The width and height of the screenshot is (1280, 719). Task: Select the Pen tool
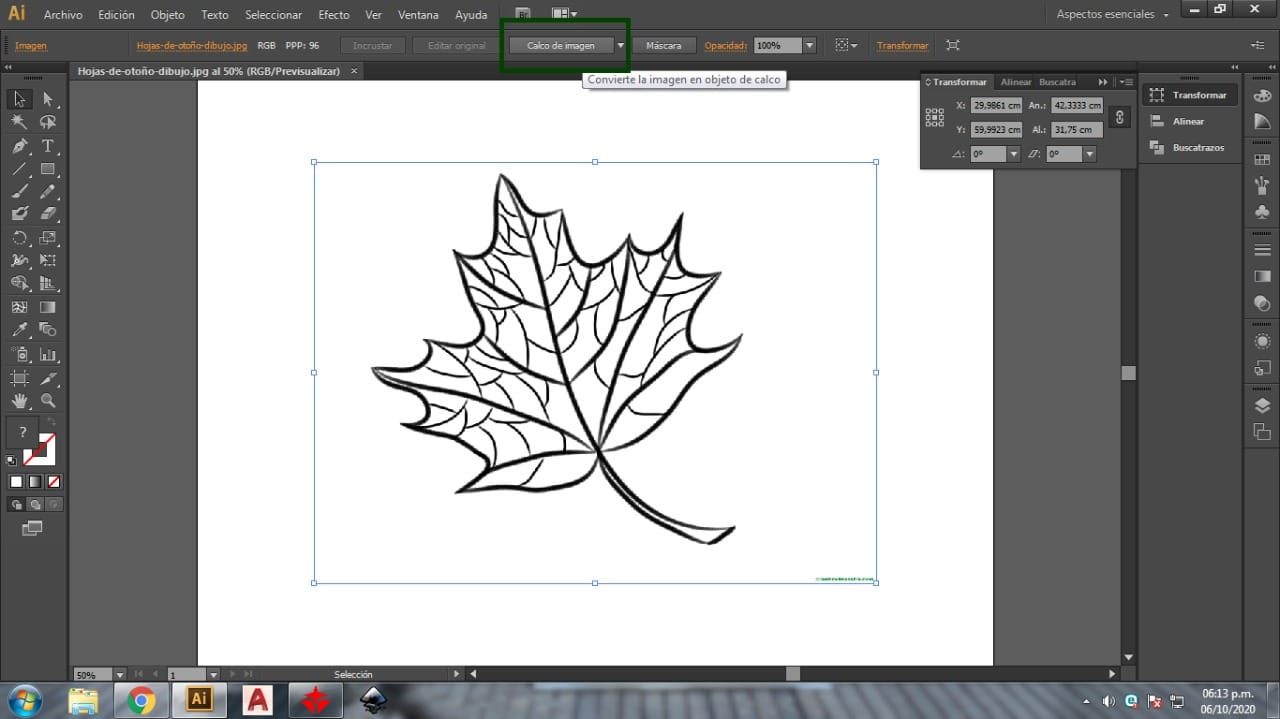tap(19, 146)
